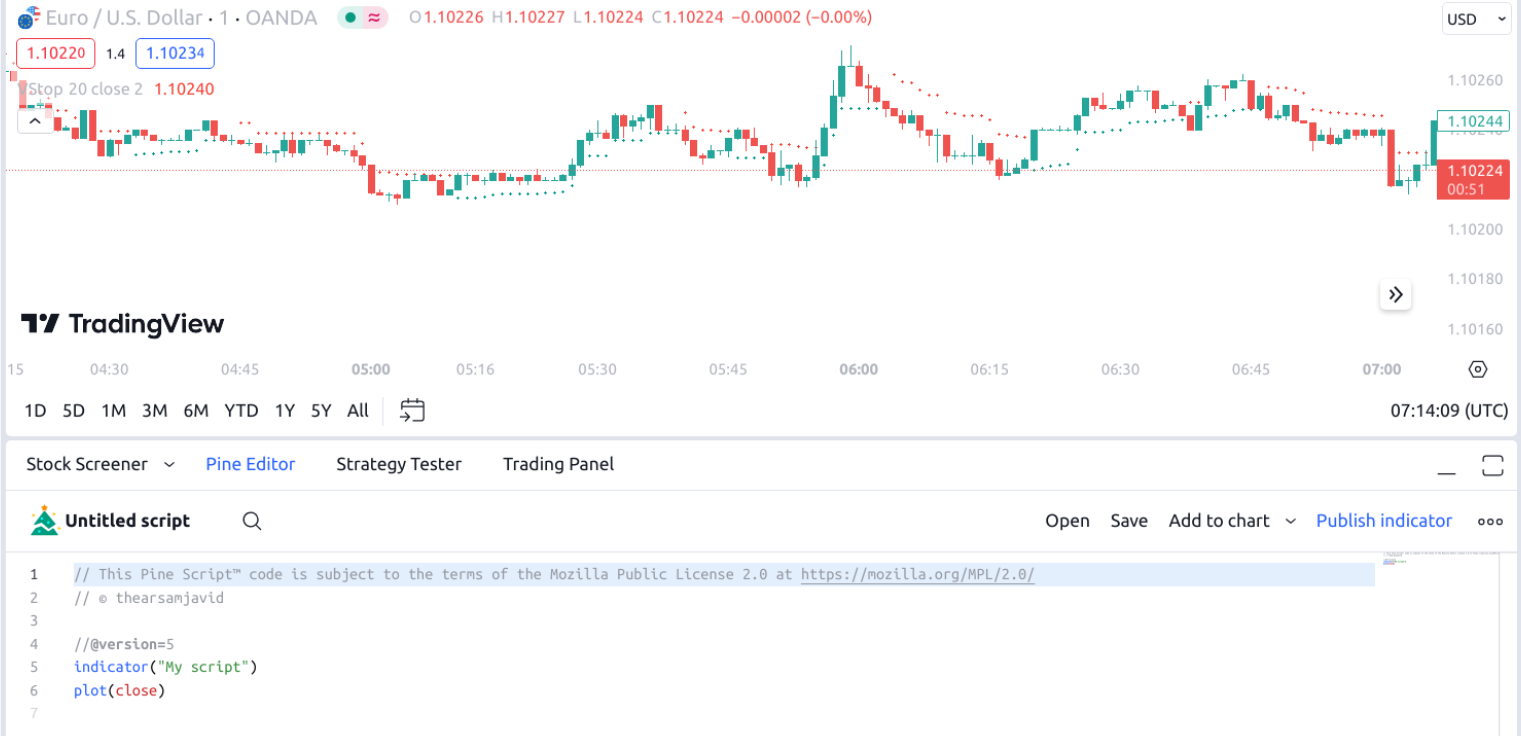Image resolution: width=1521 pixels, height=736 pixels.
Task: Select the 5Y time range
Action: point(321,410)
